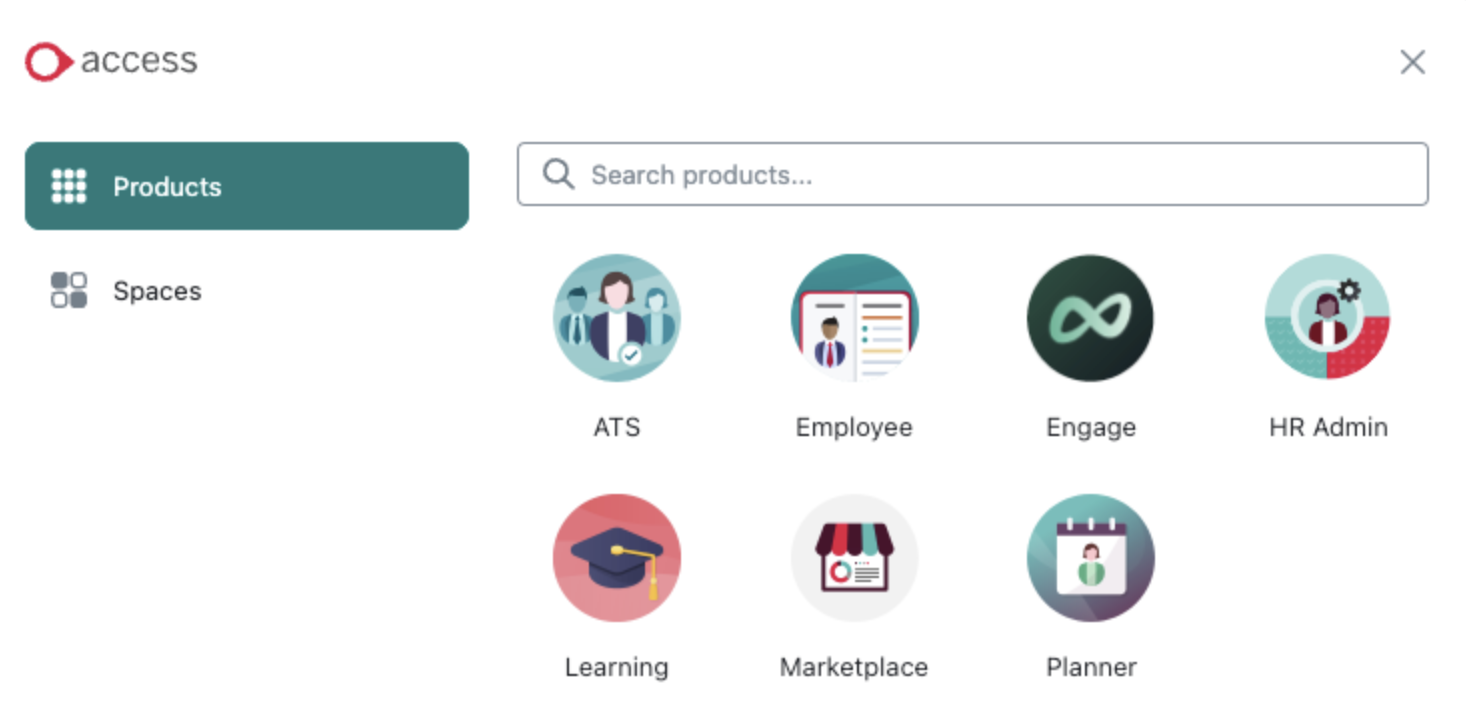Open the Learning graduation cap icon

click(x=616, y=558)
